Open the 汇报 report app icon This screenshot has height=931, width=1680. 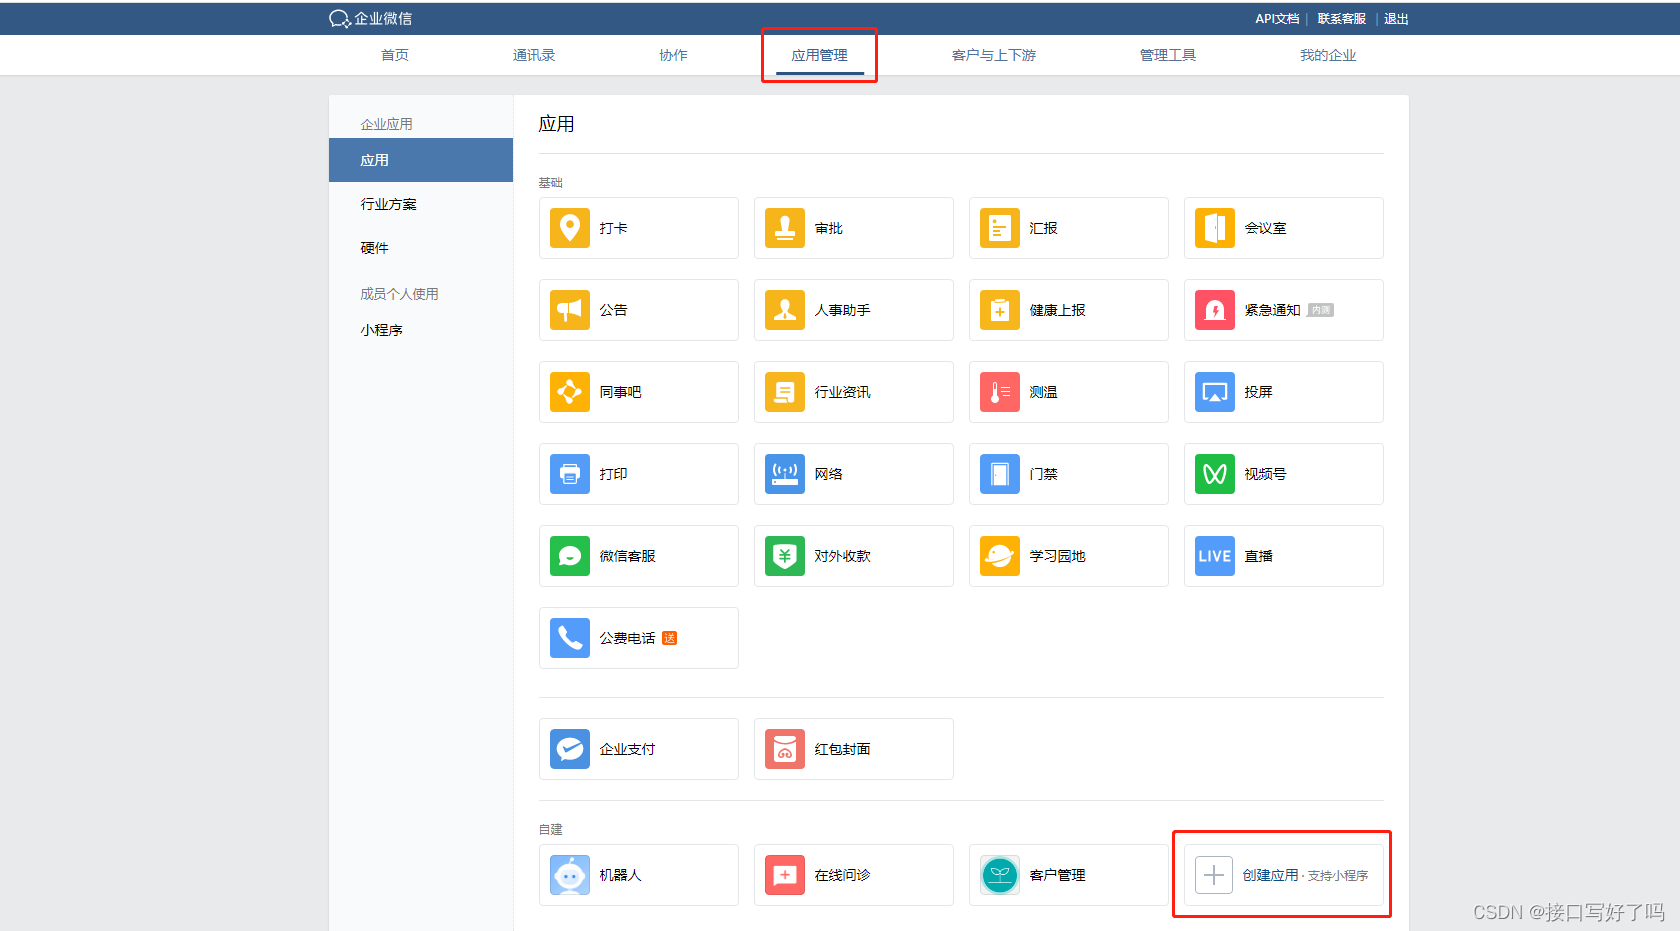coord(1000,228)
